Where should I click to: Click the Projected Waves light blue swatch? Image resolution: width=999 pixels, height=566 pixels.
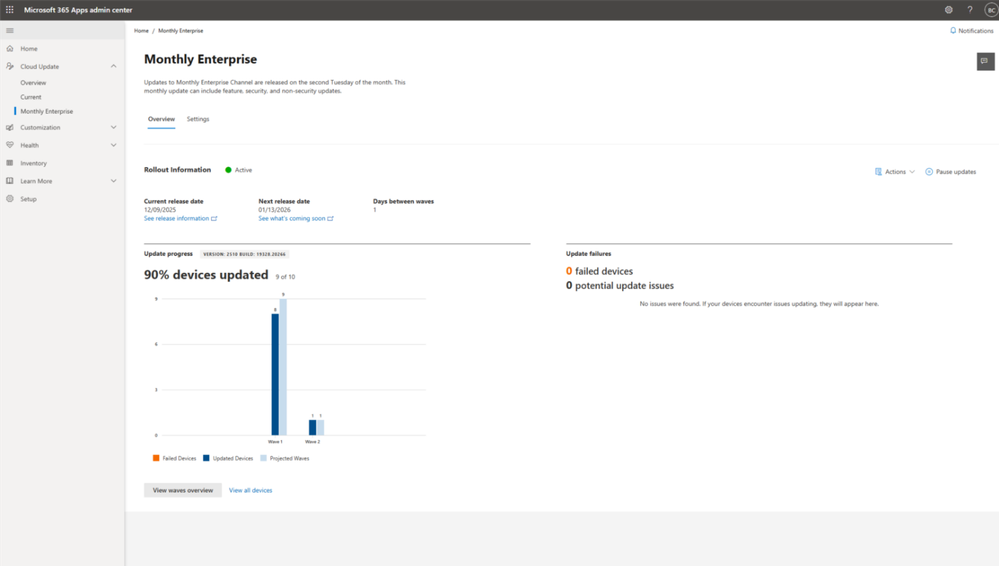pyautogui.click(x=263, y=458)
